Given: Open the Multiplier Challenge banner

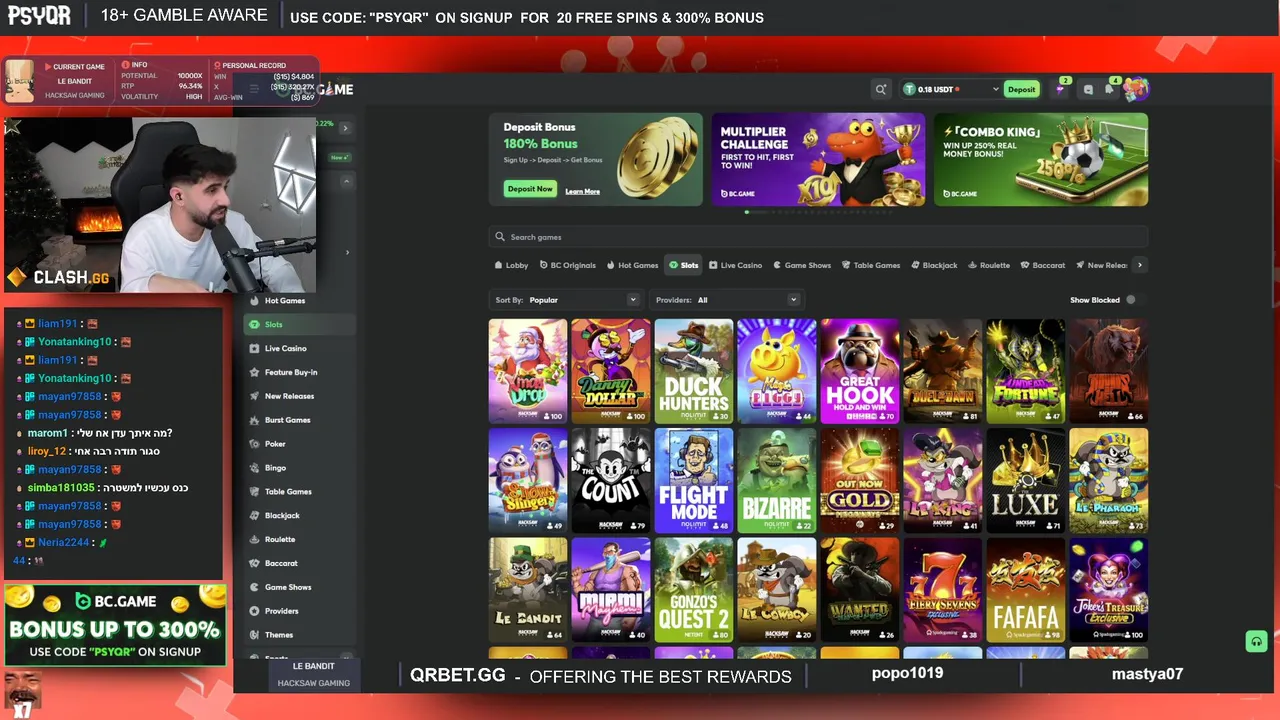Looking at the screenshot, I should click(818, 159).
